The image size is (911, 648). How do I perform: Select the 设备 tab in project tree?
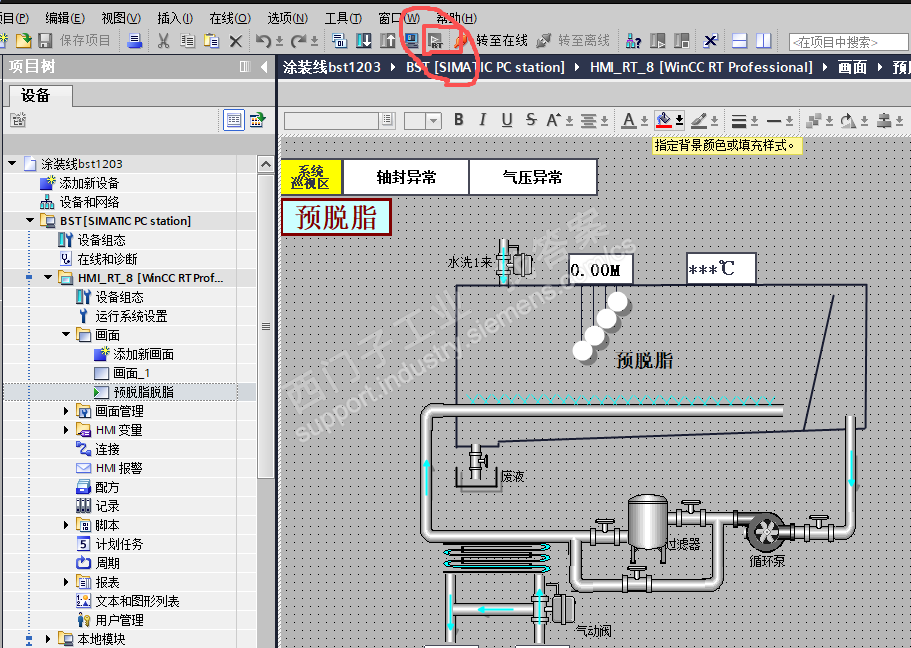tap(40, 95)
